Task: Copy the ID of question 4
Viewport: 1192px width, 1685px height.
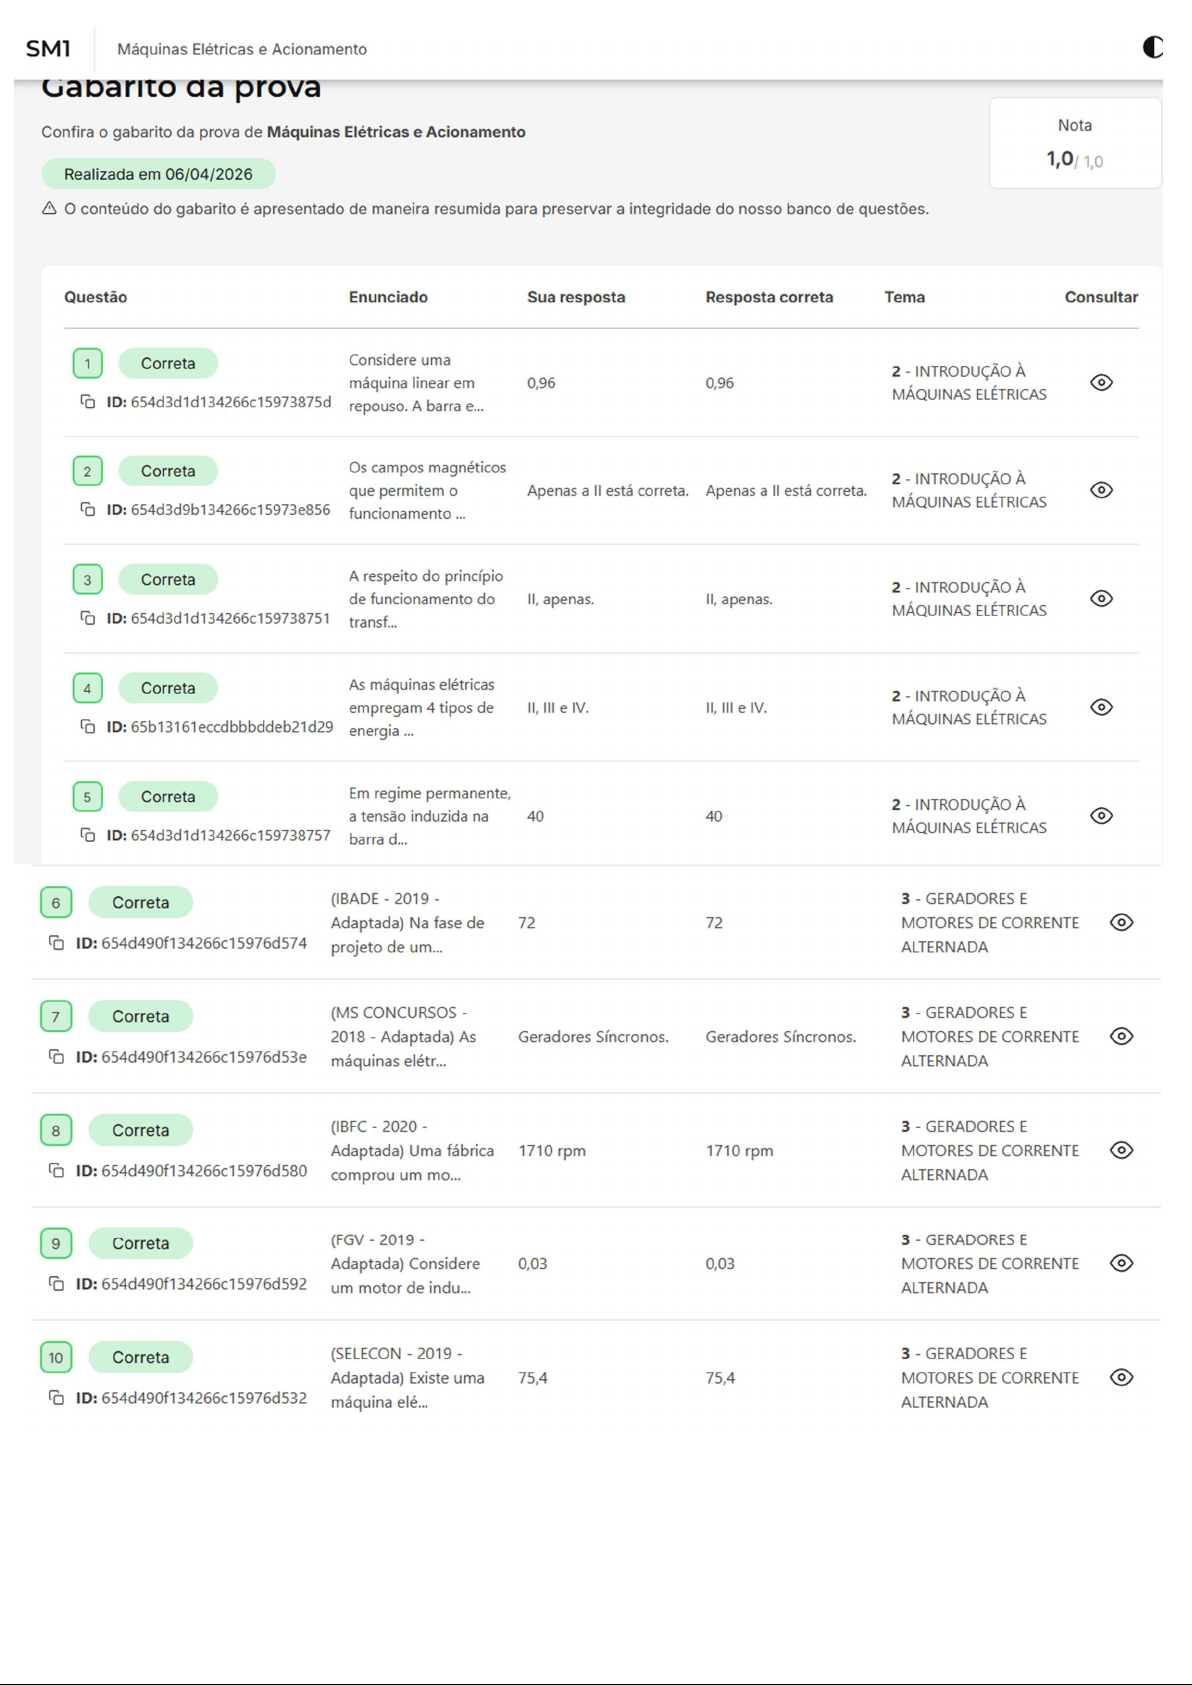Action: point(88,727)
